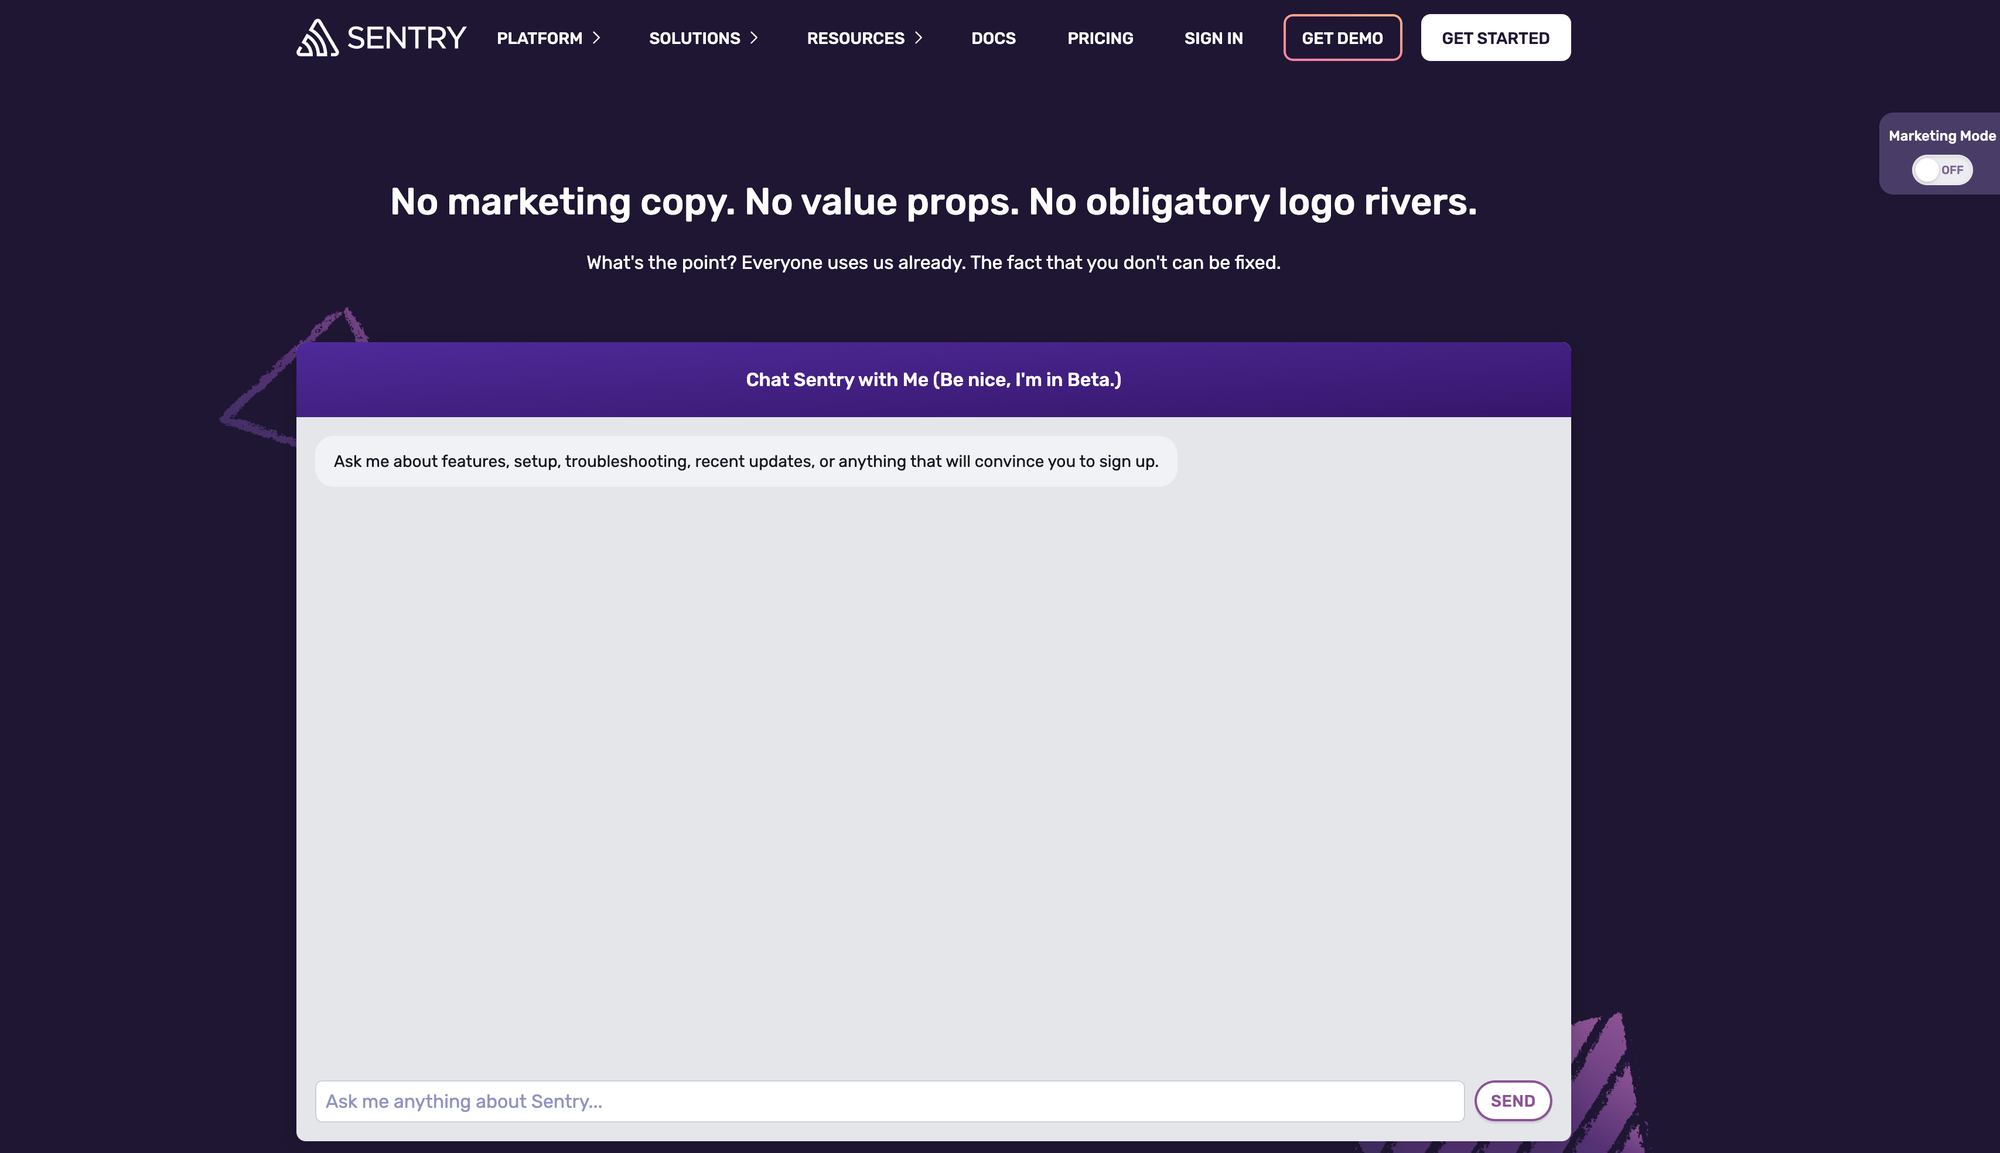Expand the chevron next to Resources
Image resolution: width=2000 pixels, height=1153 pixels.
pos(918,38)
